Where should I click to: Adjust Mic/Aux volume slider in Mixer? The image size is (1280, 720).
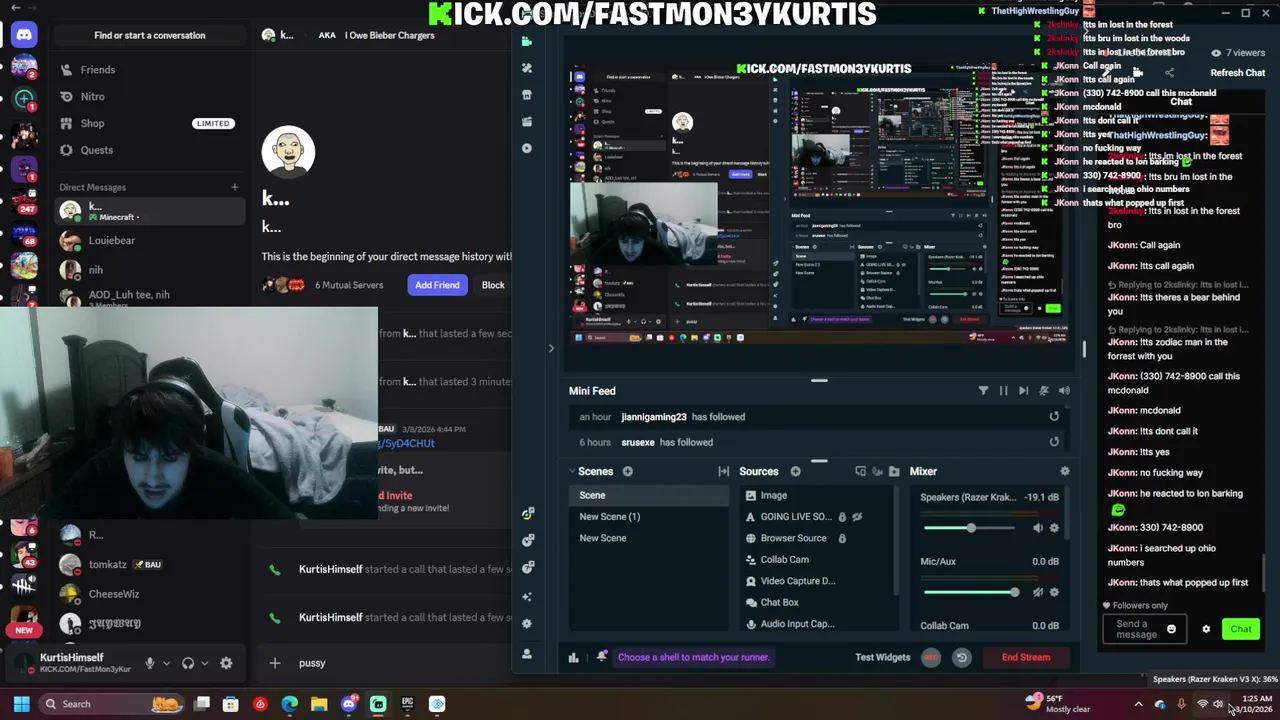(x=972, y=592)
